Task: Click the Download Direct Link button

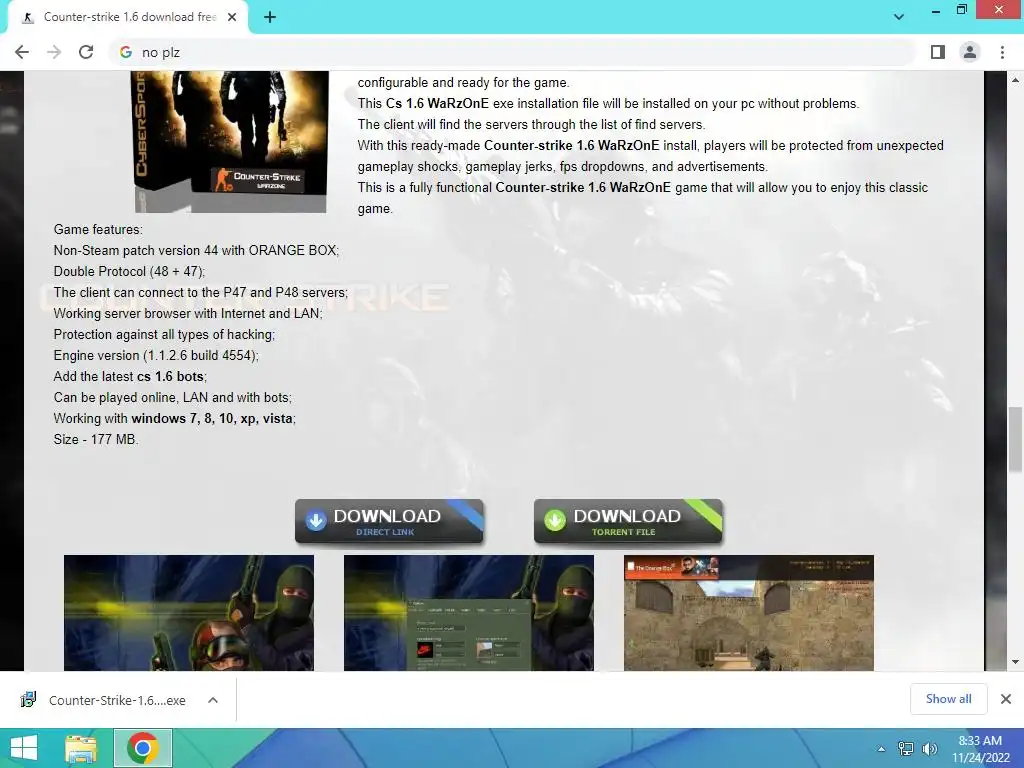Action: pyautogui.click(x=389, y=521)
